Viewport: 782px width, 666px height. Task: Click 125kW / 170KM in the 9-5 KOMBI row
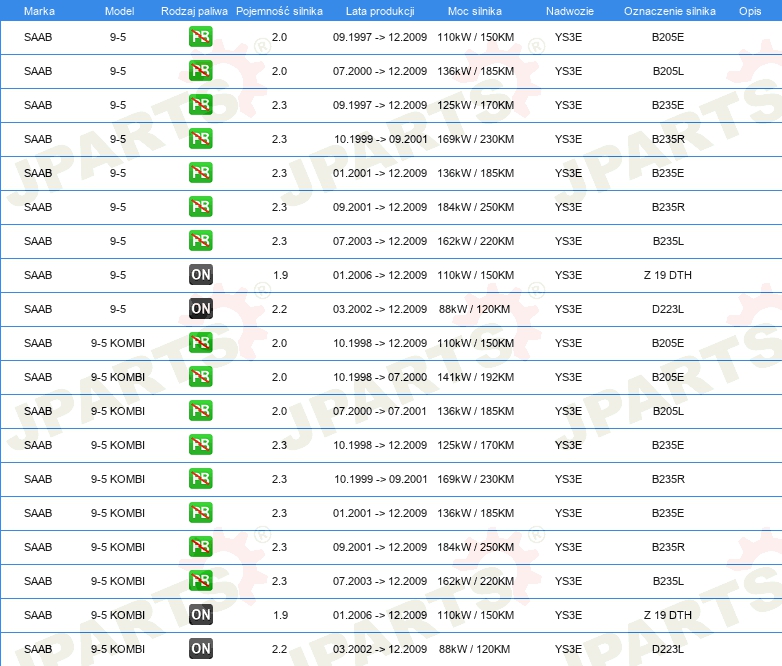[475, 445]
